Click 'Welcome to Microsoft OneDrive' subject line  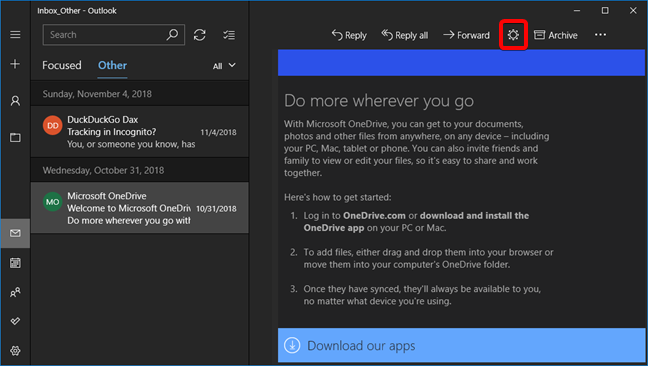click(x=129, y=208)
